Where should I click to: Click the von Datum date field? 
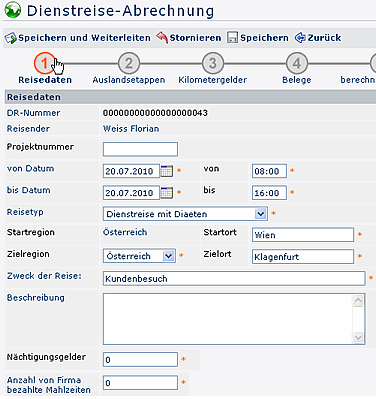131,171
